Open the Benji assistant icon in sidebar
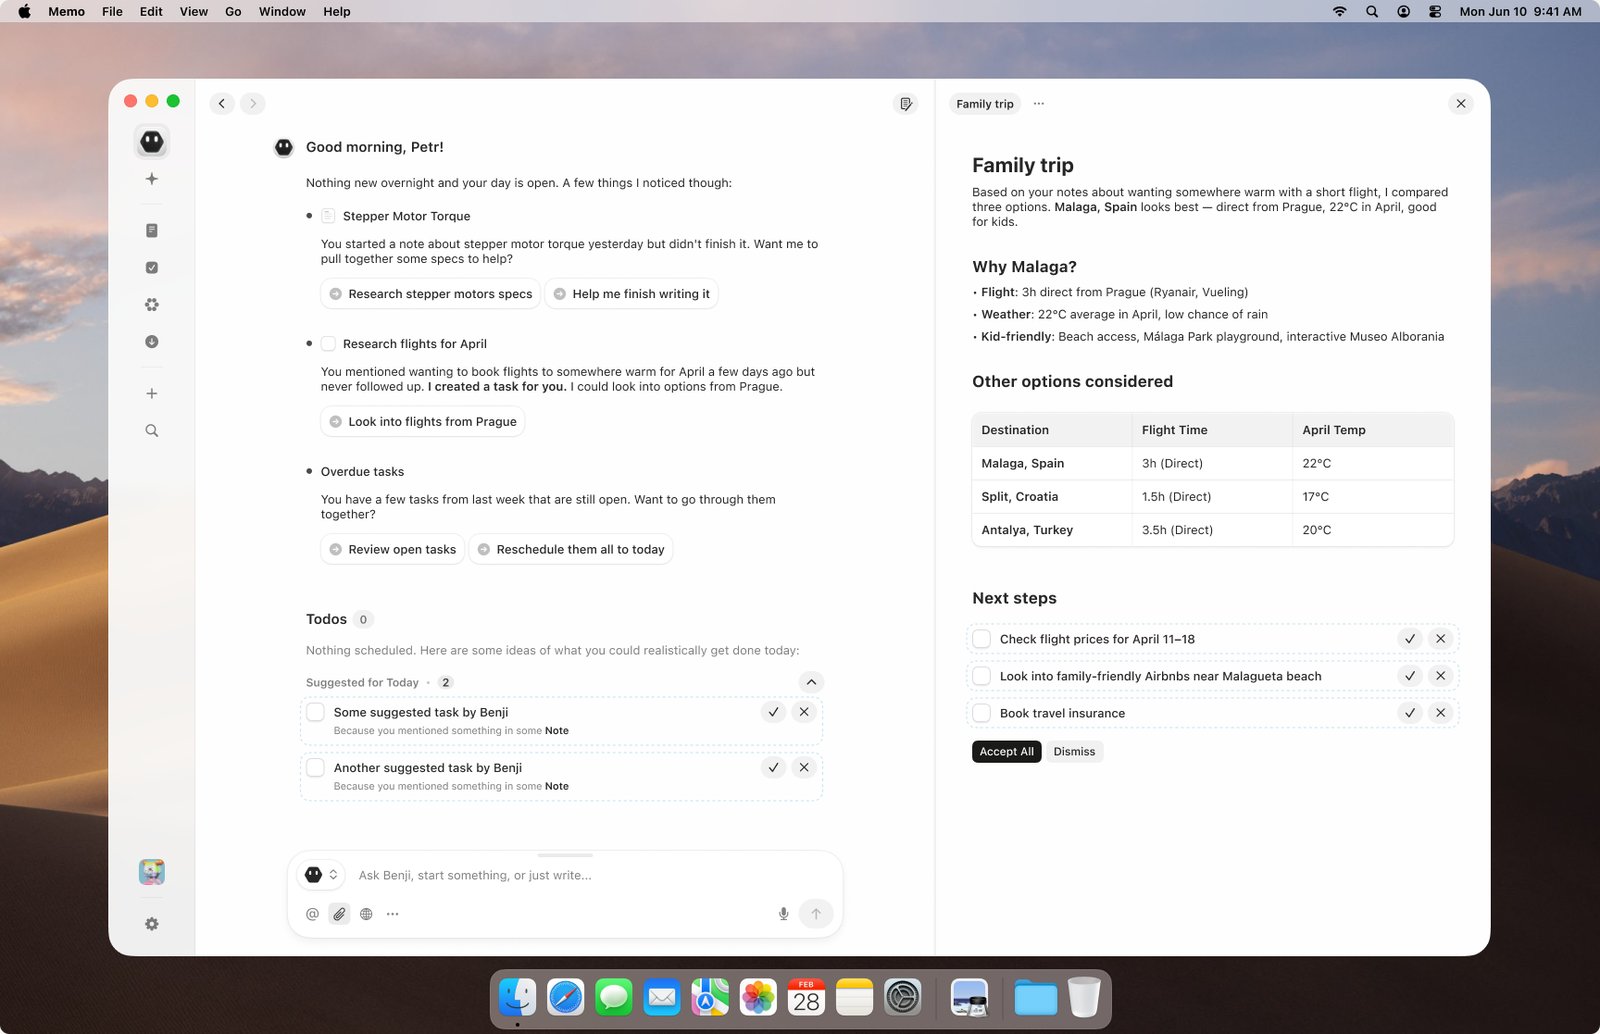The image size is (1600, 1034). (x=152, y=142)
